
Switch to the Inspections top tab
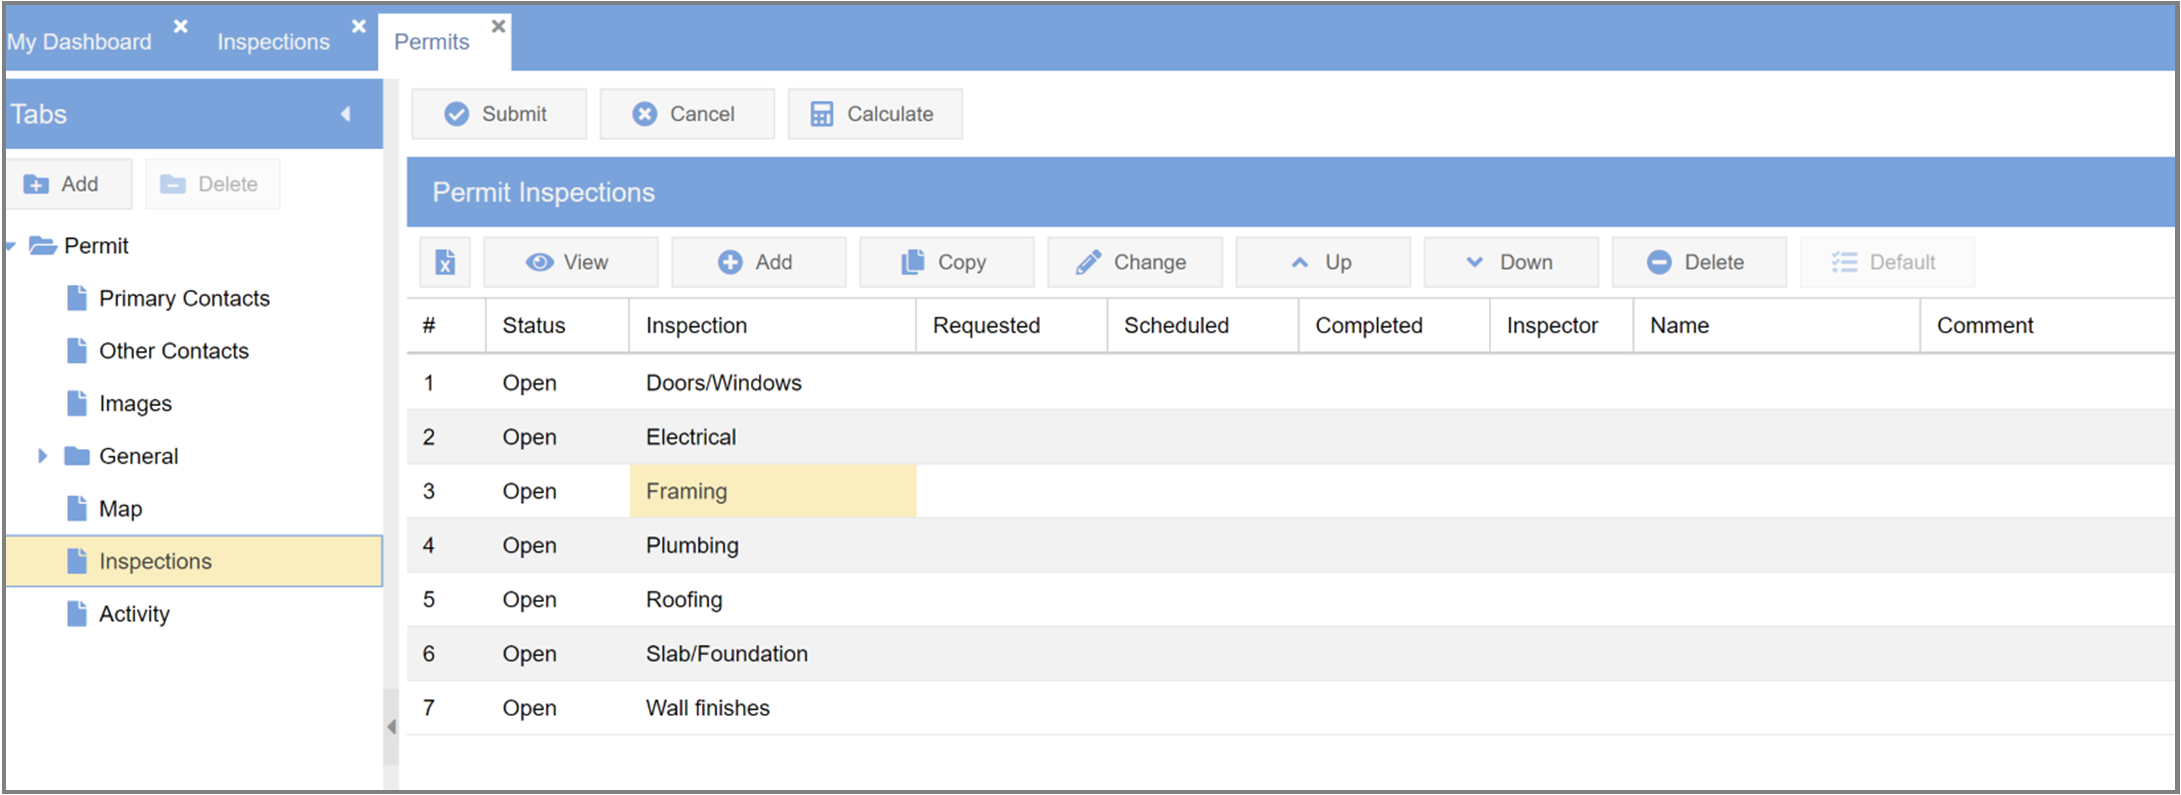point(273,42)
